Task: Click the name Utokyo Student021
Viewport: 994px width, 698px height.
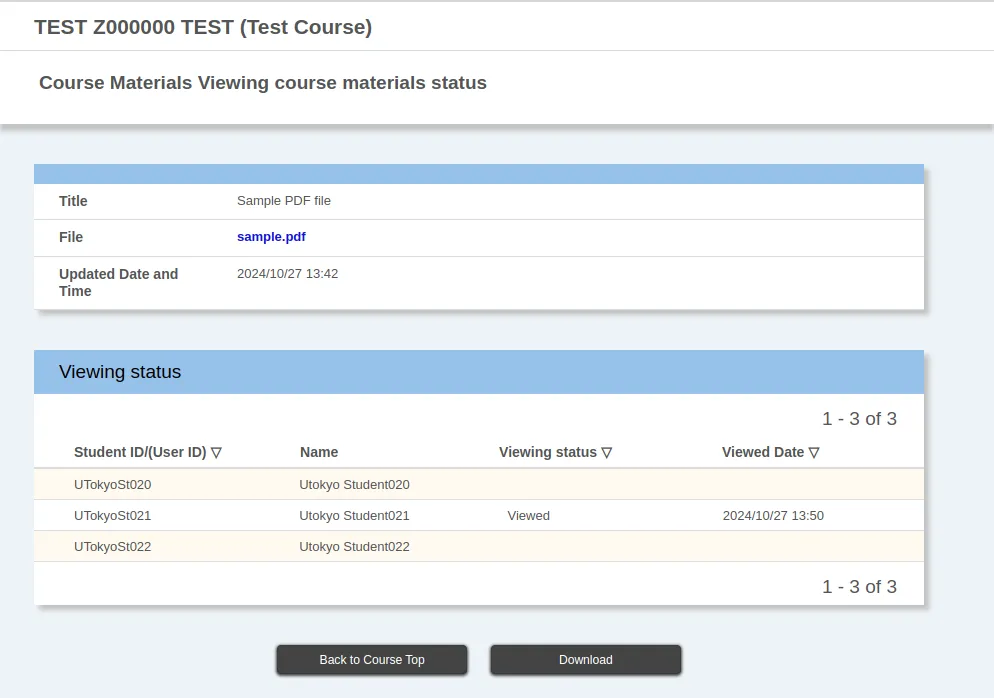Action: coord(354,516)
